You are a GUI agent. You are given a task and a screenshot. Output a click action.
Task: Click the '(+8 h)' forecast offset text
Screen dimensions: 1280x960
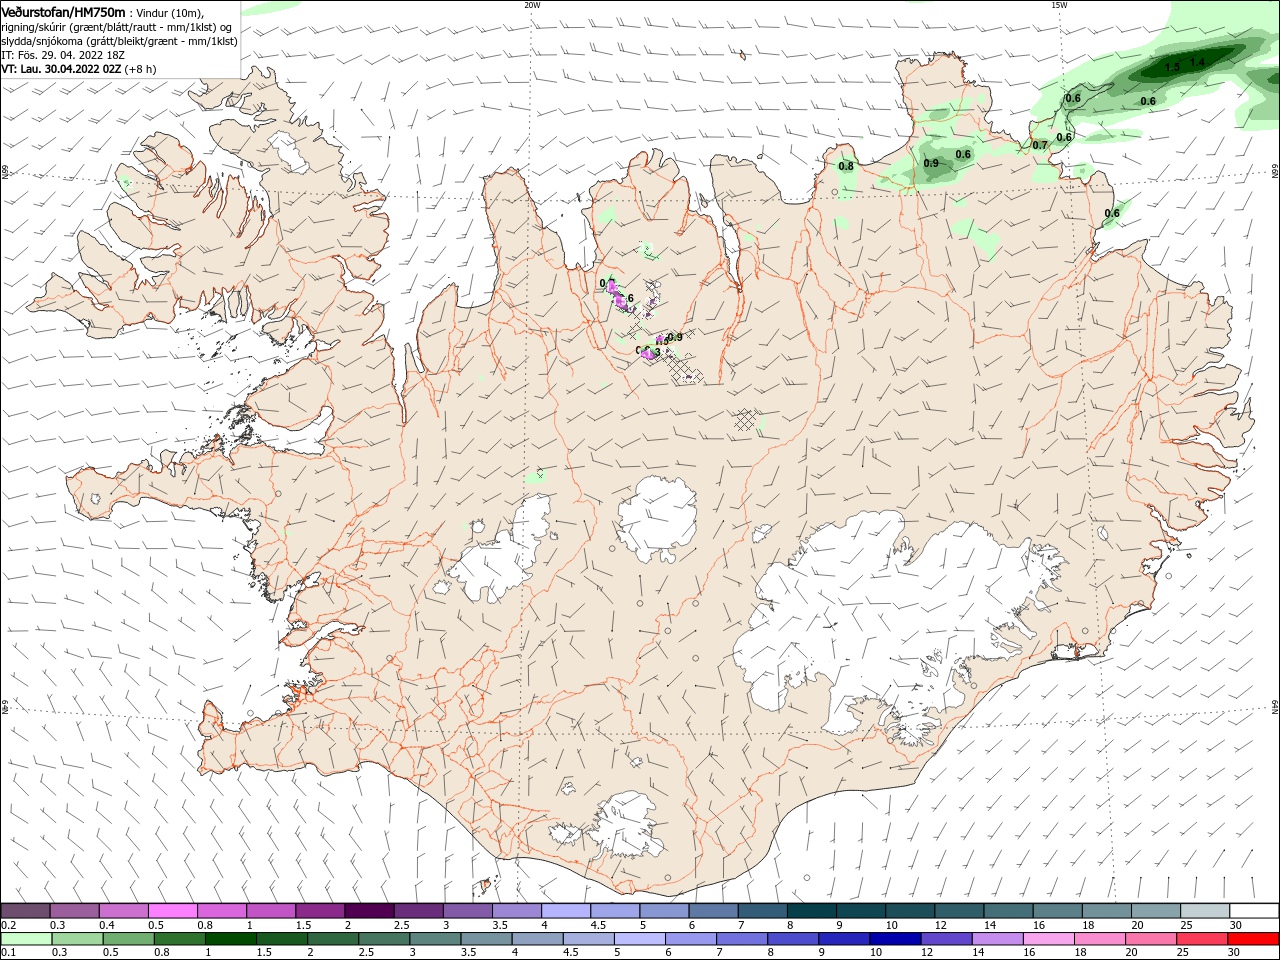(141, 69)
